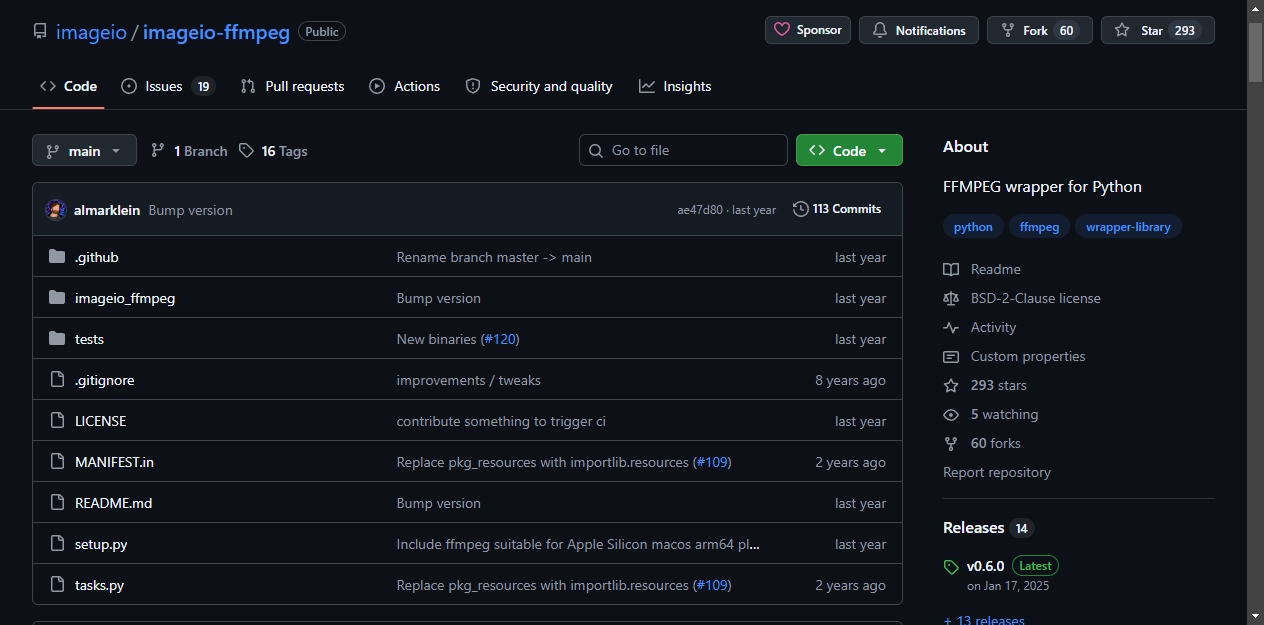The width and height of the screenshot is (1264, 625).
Task: View the 293 stars link
Action: [985, 385]
